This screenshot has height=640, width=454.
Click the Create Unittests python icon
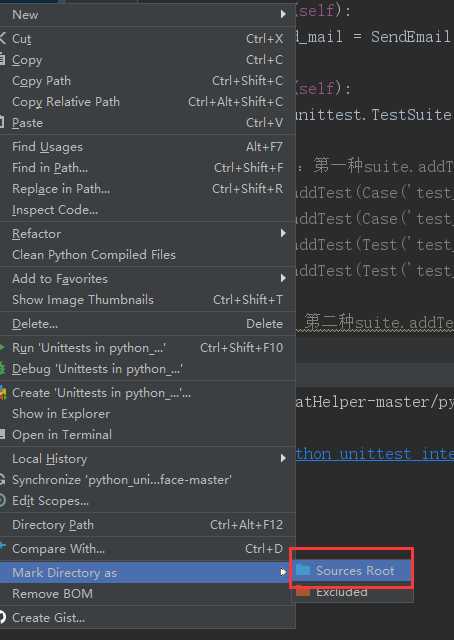(x=3, y=393)
